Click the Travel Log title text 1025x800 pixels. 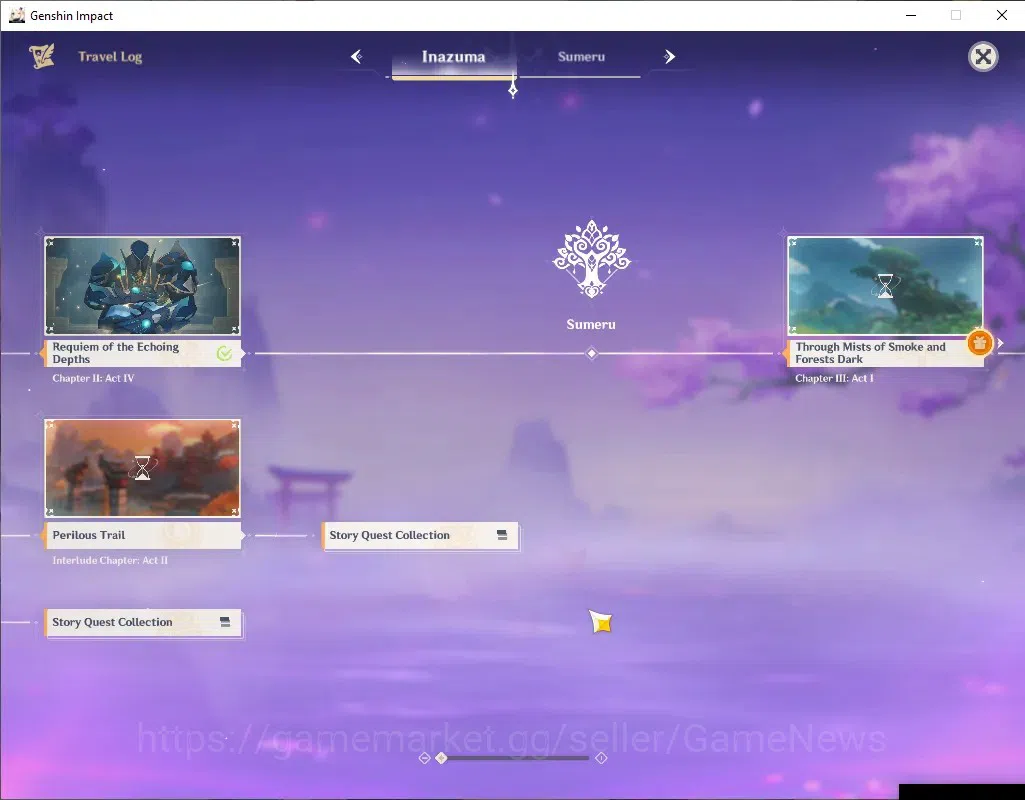pos(110,57)
